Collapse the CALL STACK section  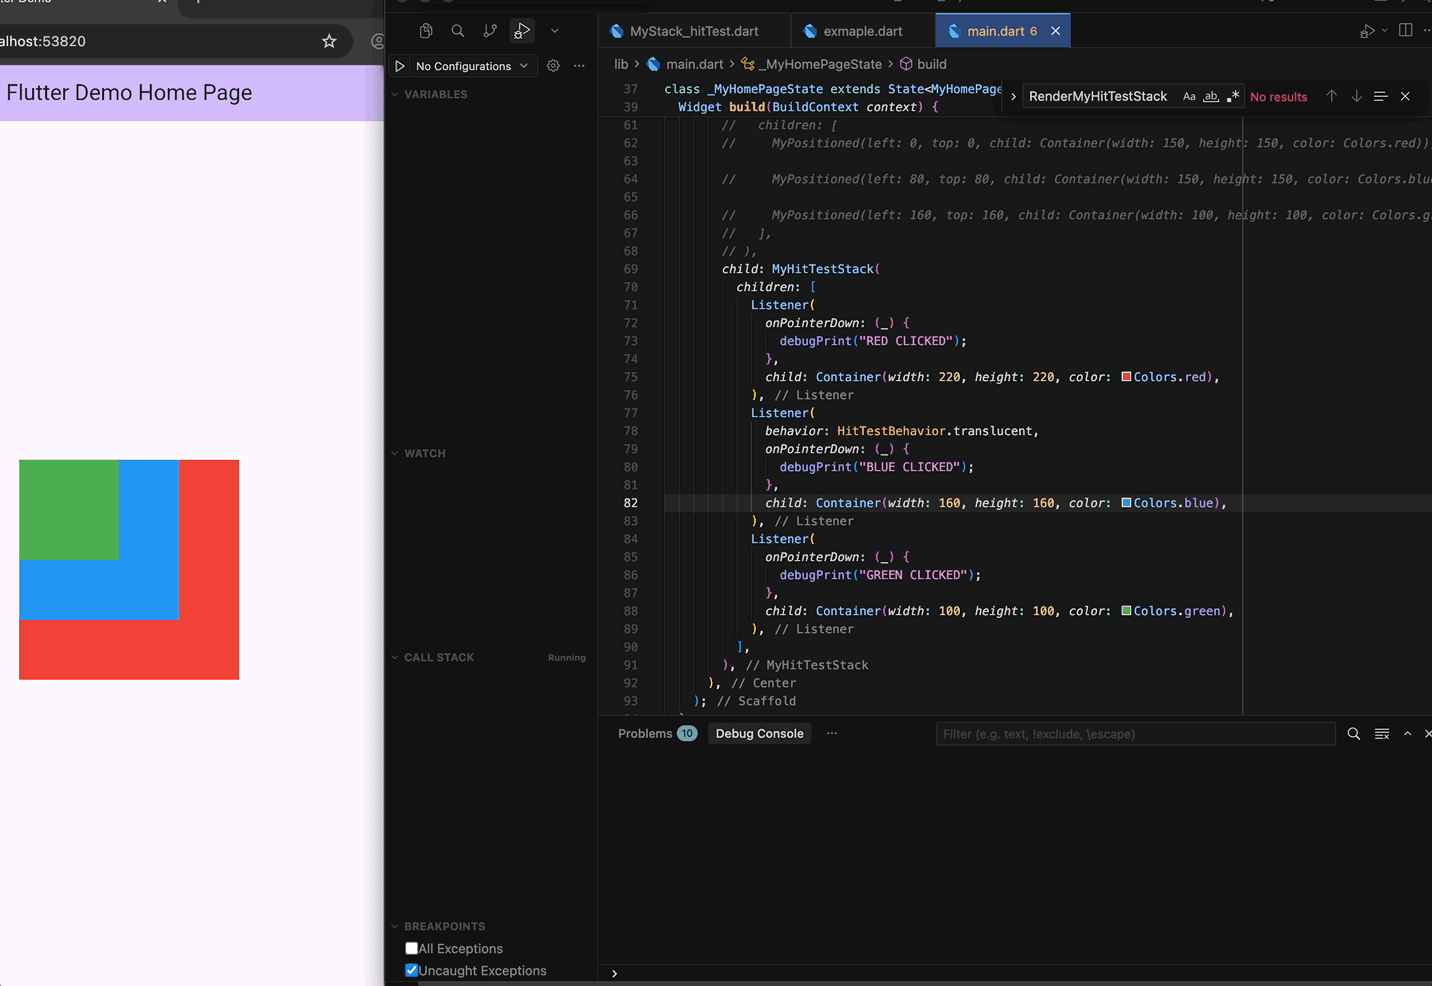439,657
